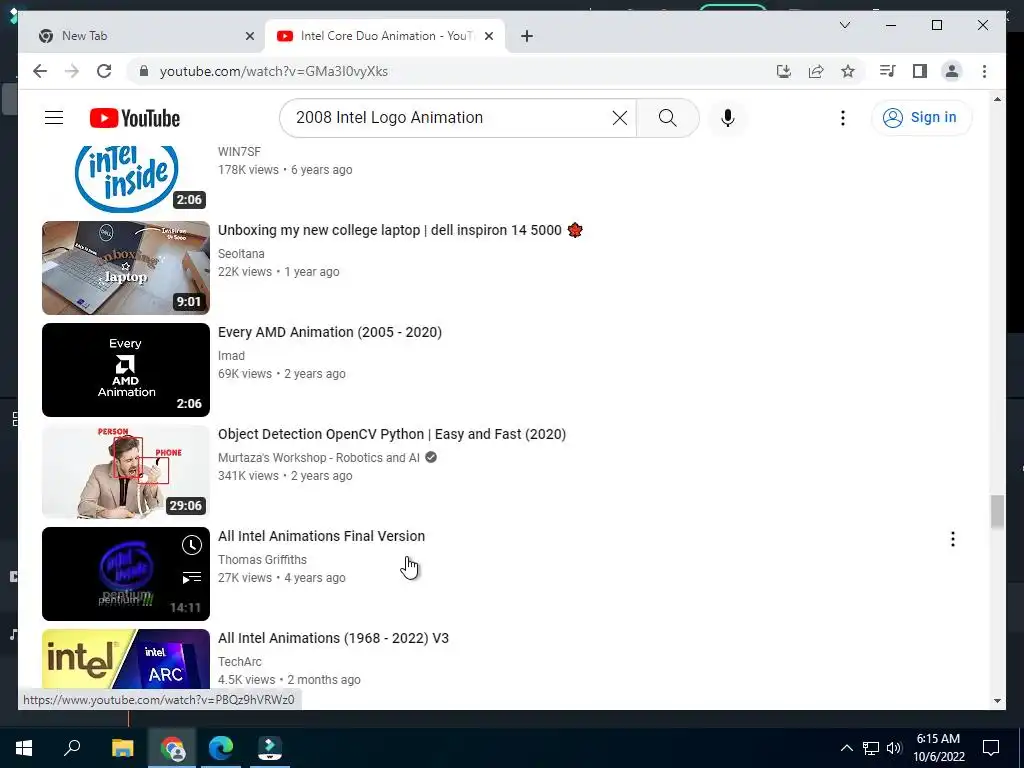Open the Filmora app in the taskbar

[x=270, y=748]
